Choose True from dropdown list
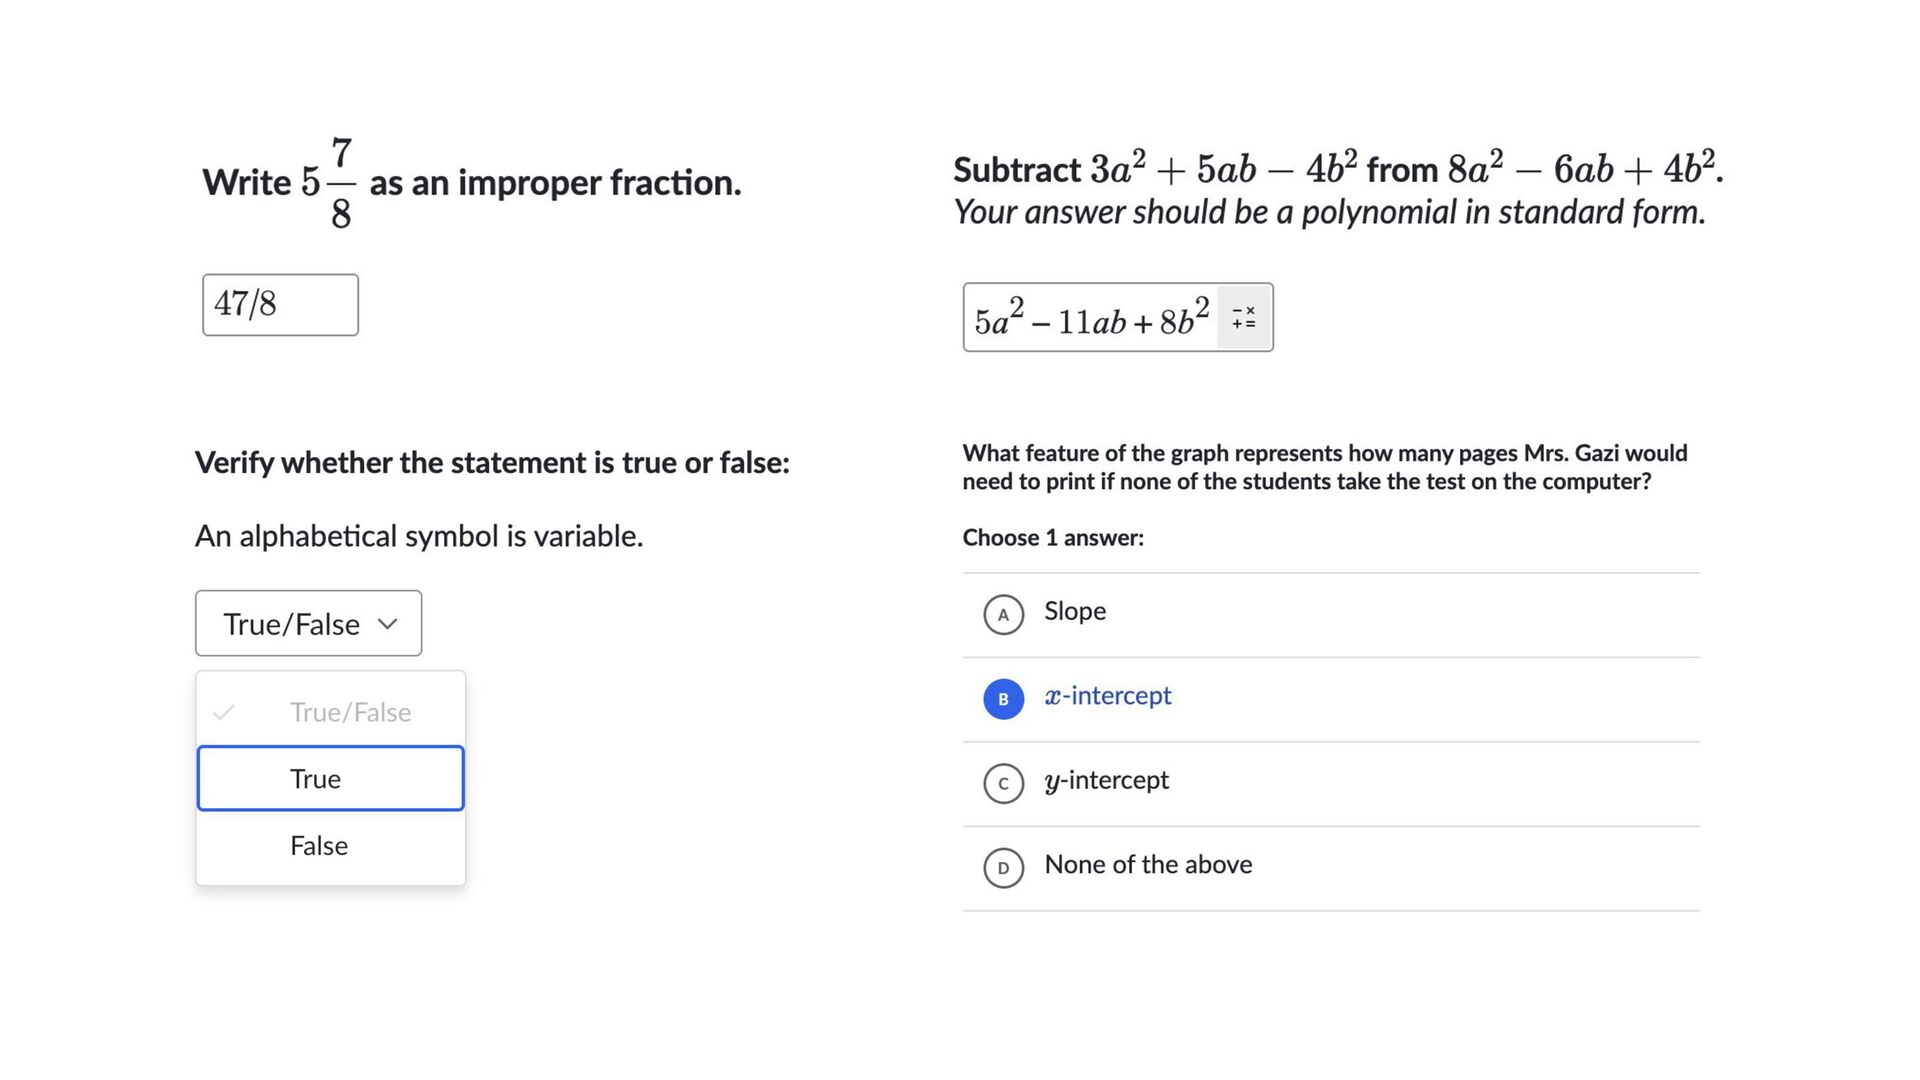Screen dimensions: 1920x1080 click(x=330, y=778)
